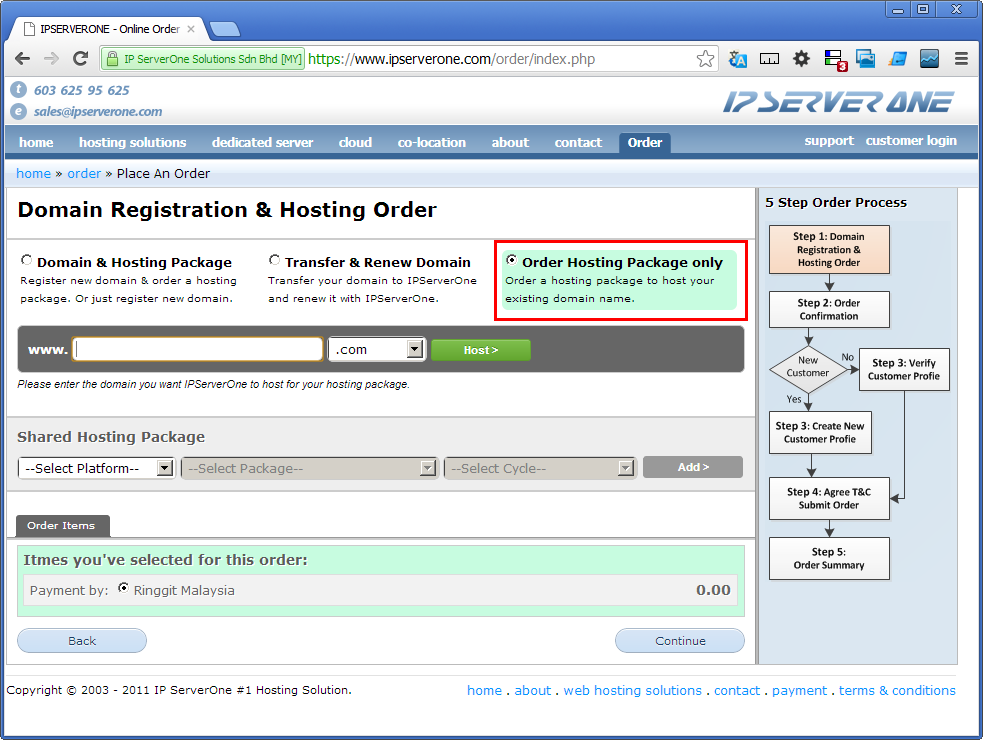
Task: Click footer home link
Action: (x=485, y=690)
